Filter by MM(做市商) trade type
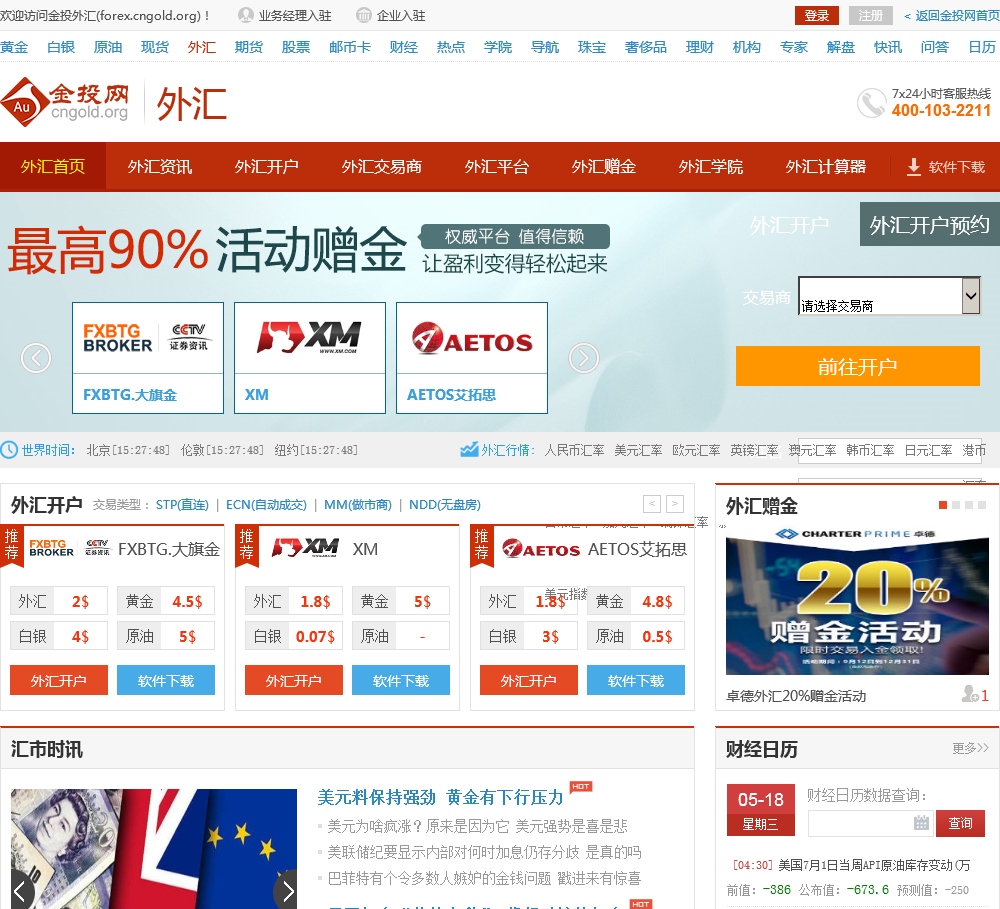 [358, 505]
